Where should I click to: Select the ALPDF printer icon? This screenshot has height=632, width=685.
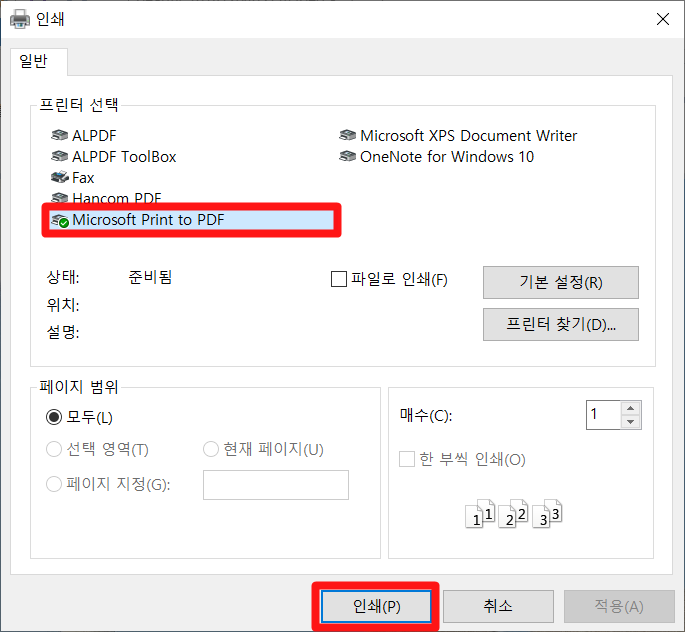pos(59,135)
